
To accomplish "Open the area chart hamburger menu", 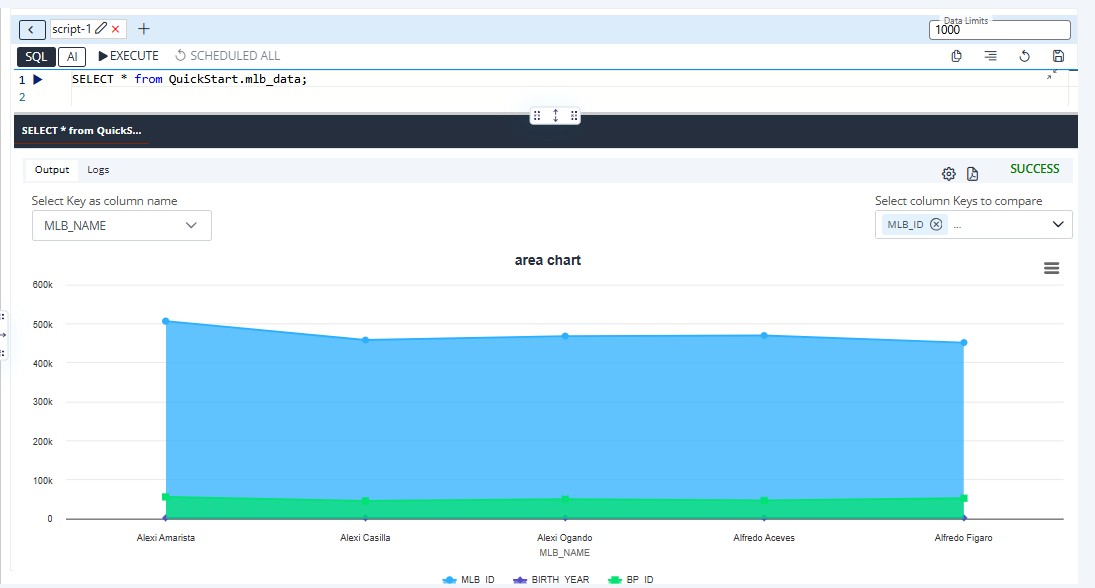I will click(x=1051, y=268).
